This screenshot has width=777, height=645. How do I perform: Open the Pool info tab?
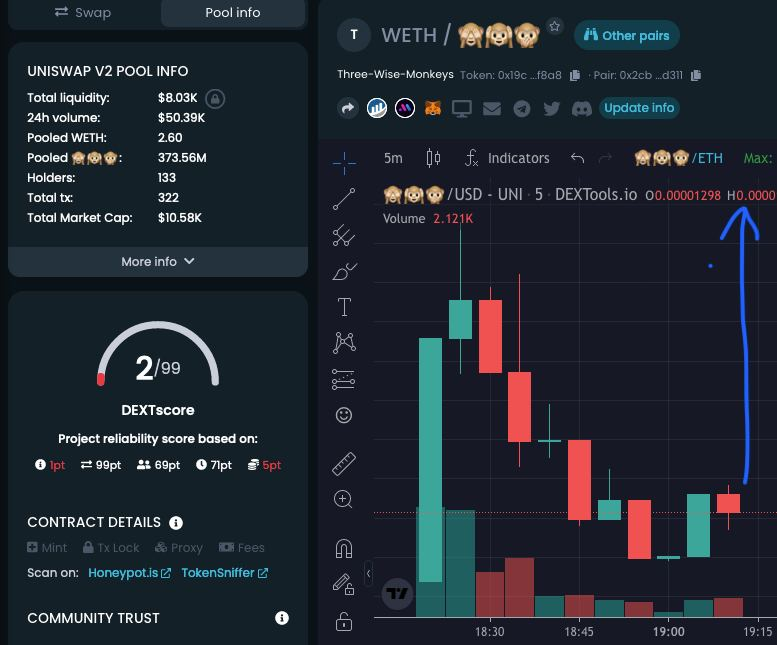point(232,12)
